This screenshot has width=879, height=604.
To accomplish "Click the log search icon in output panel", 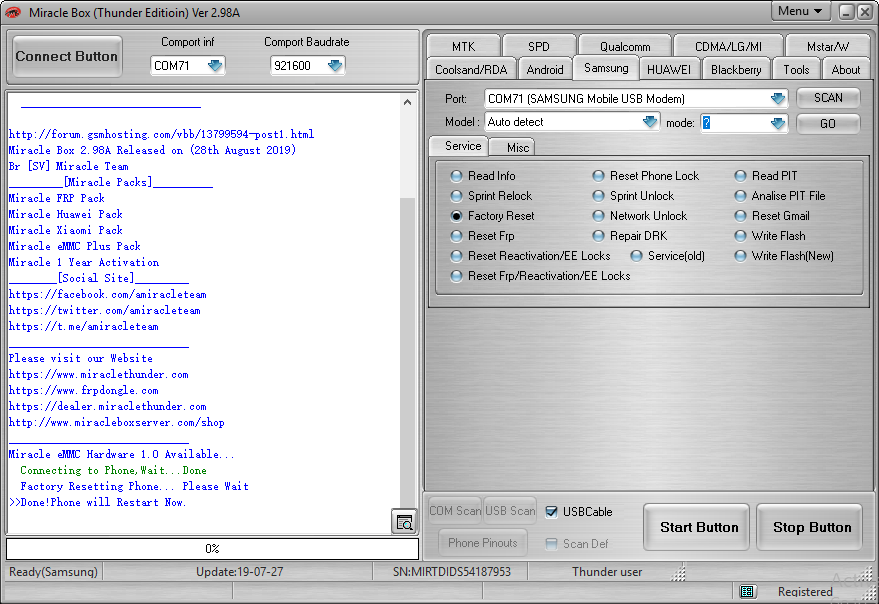I will pos(404,522).
